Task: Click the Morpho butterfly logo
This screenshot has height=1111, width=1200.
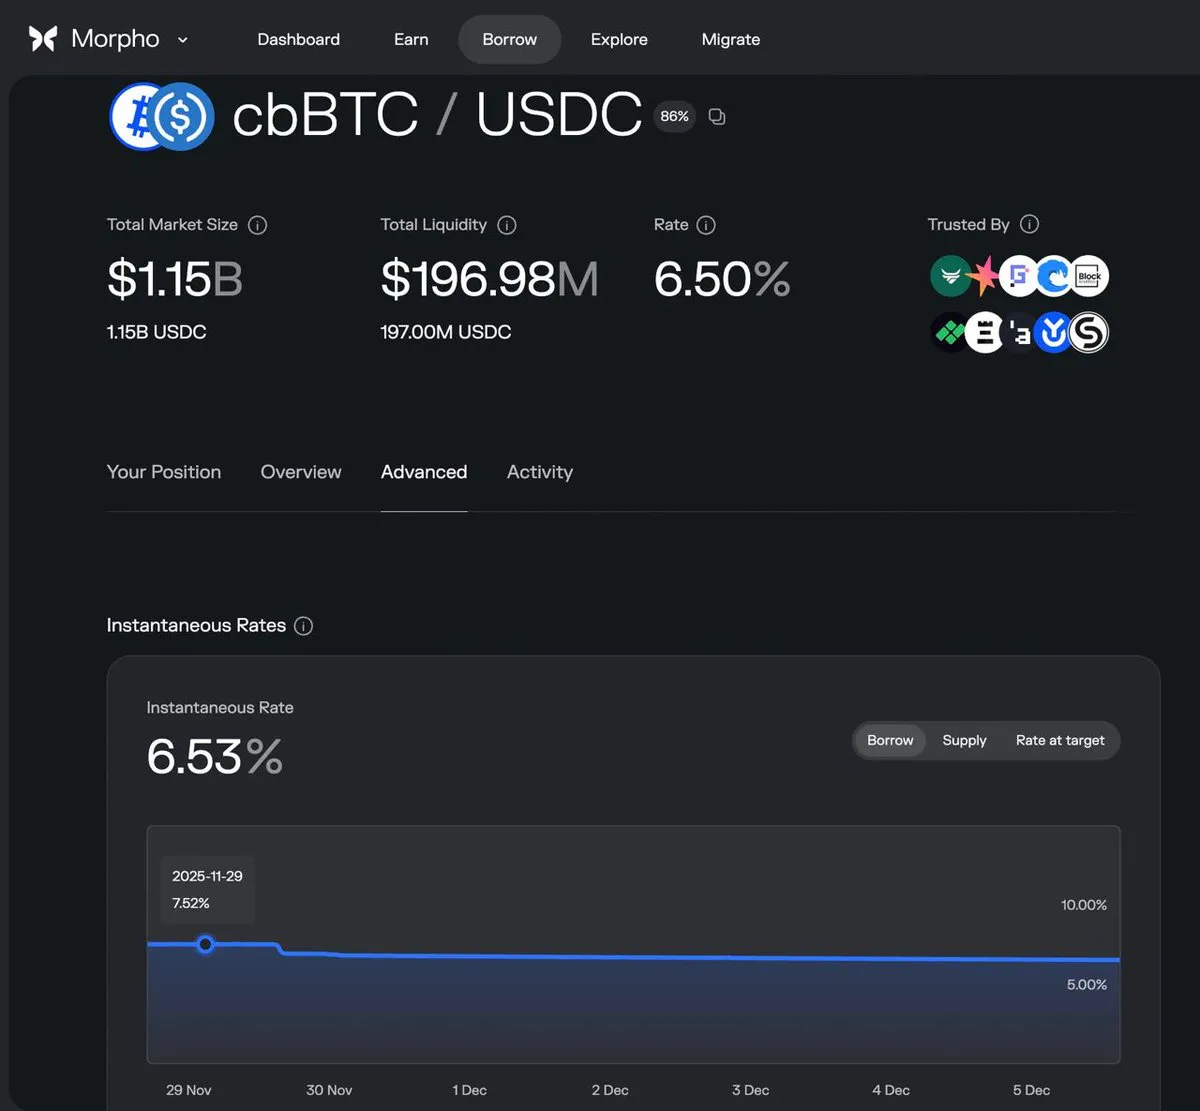Action: point(43,39)
